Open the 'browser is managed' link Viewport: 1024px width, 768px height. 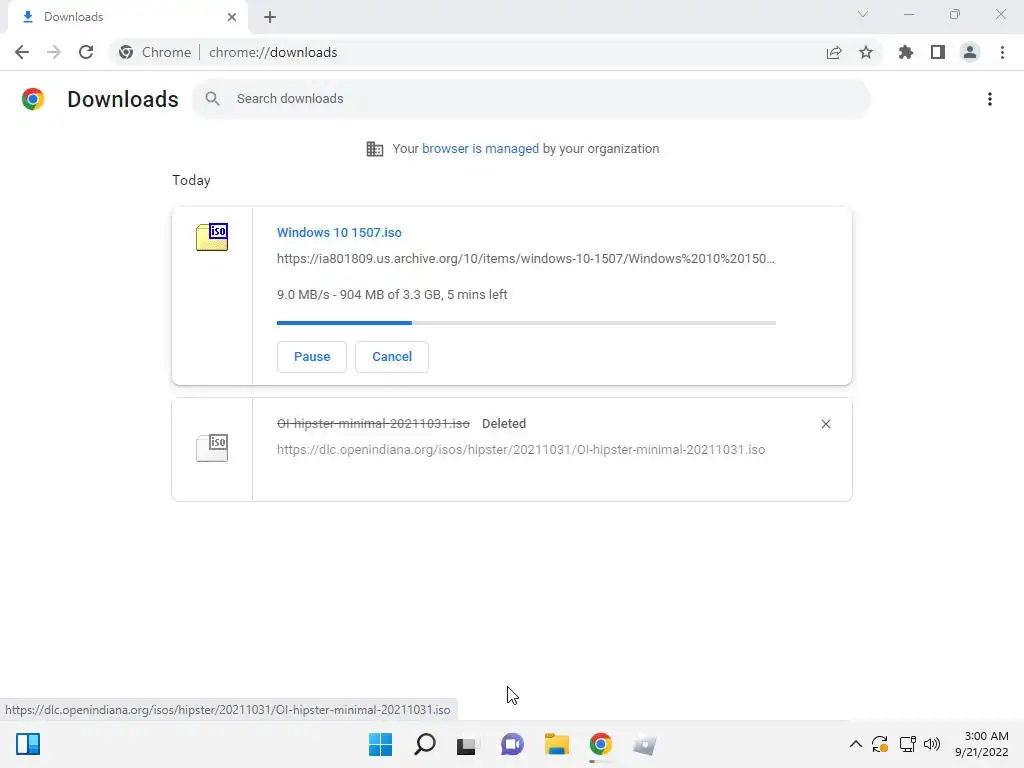point(480,149)
